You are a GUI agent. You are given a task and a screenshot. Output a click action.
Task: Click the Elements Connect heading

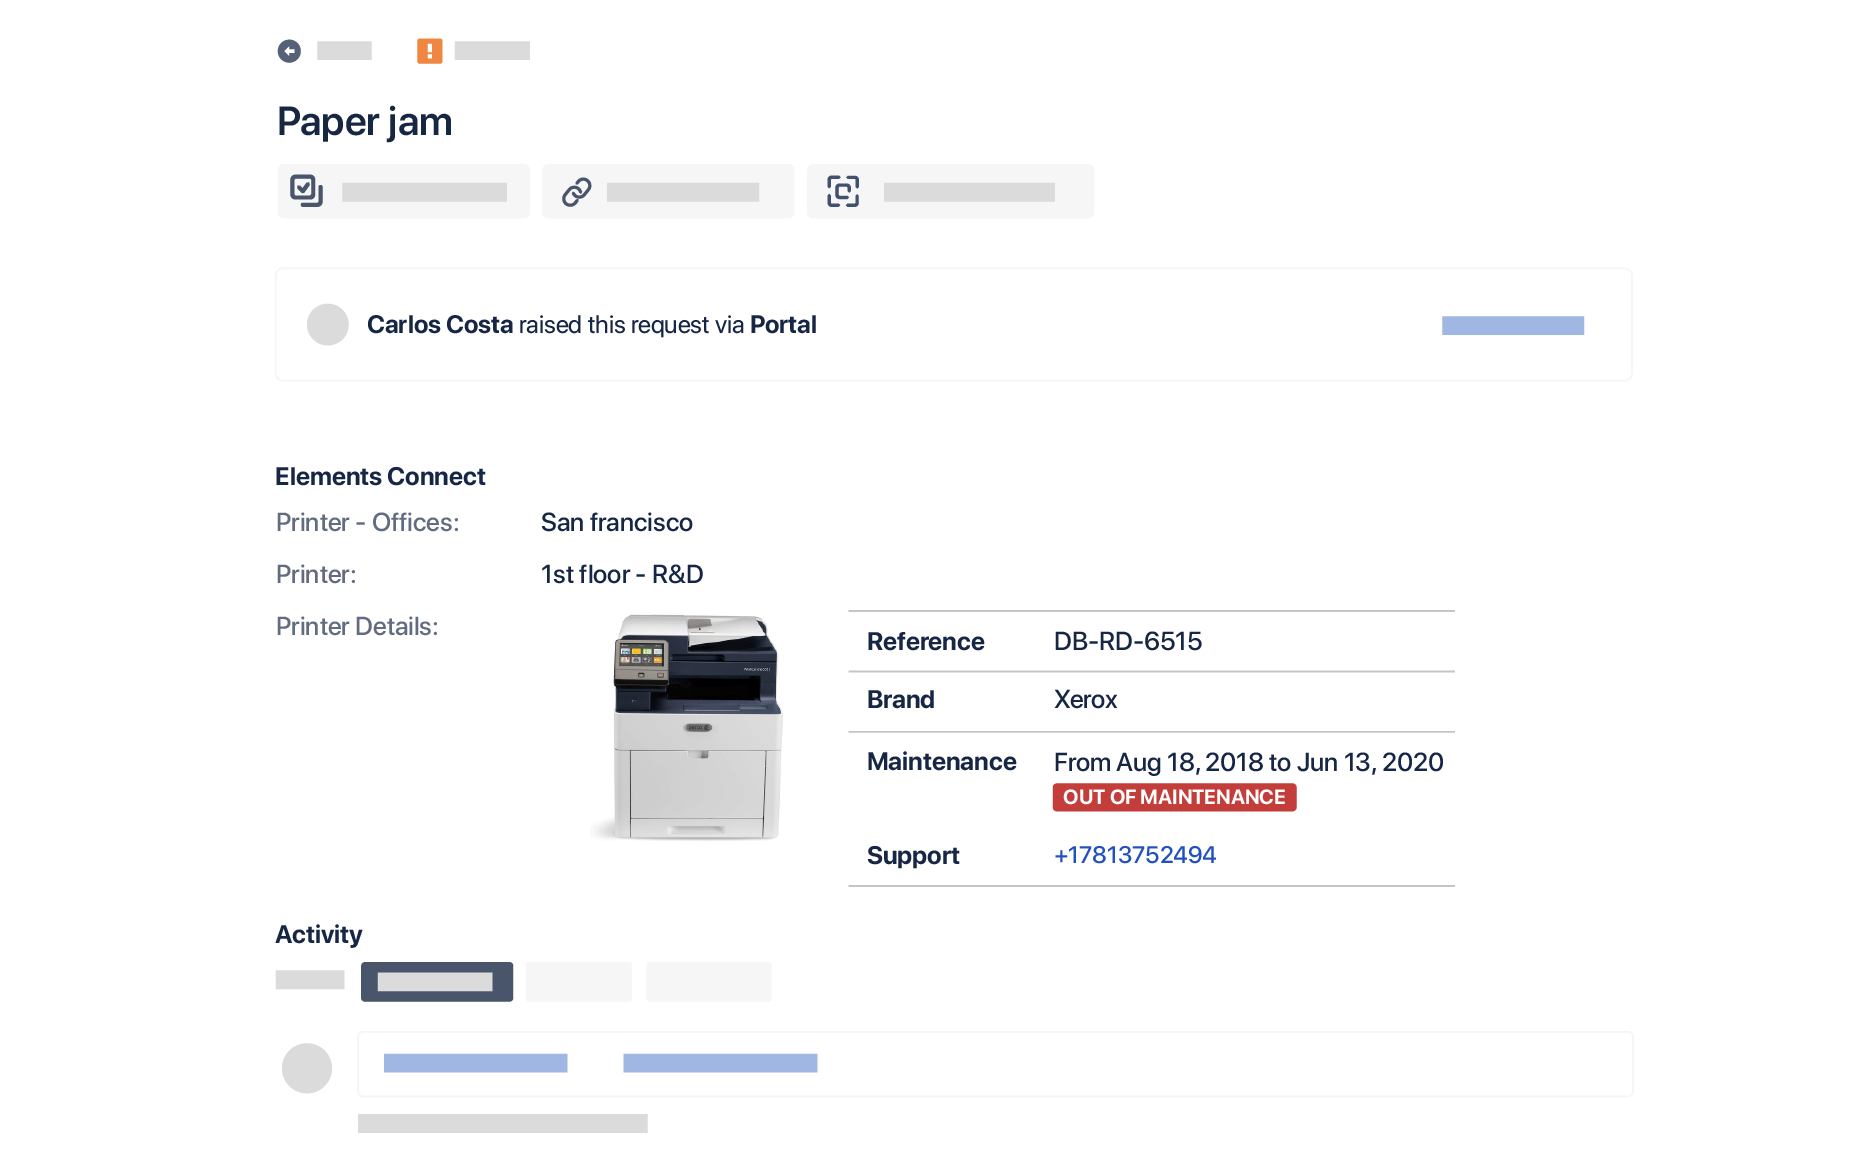(x=380, y=477)
